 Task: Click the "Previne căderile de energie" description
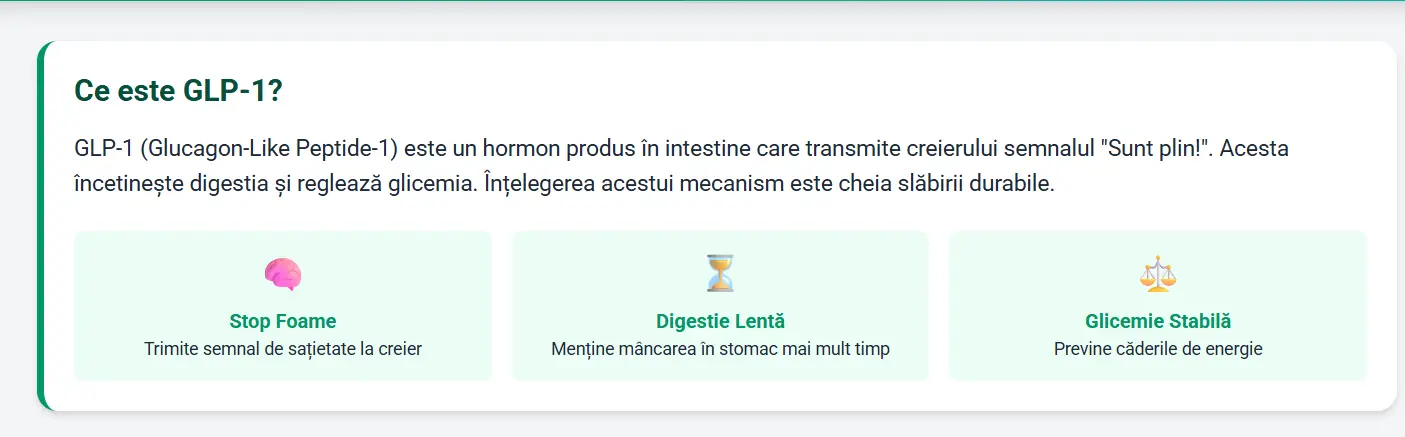(x=1158, y=349)
